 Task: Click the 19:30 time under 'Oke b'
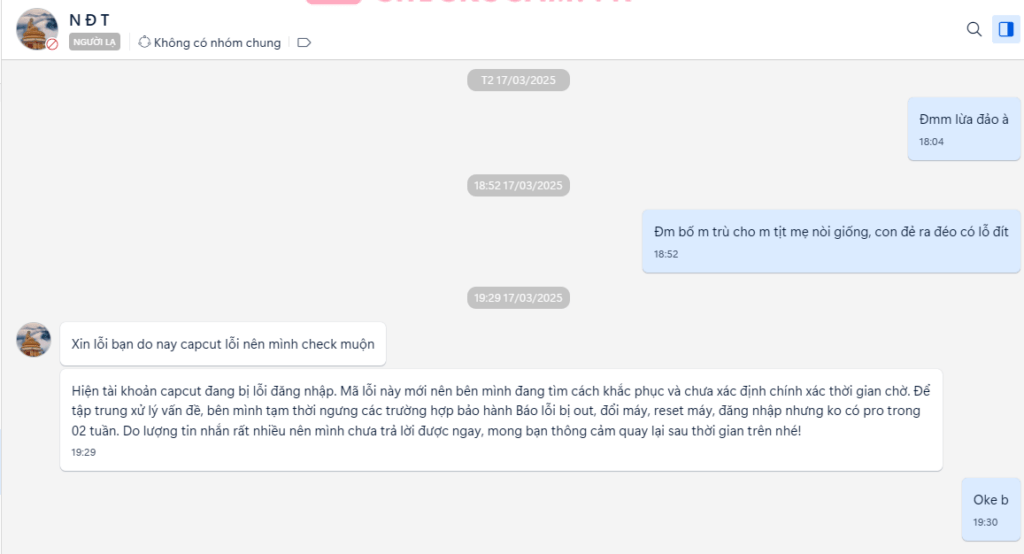point(985,522)
